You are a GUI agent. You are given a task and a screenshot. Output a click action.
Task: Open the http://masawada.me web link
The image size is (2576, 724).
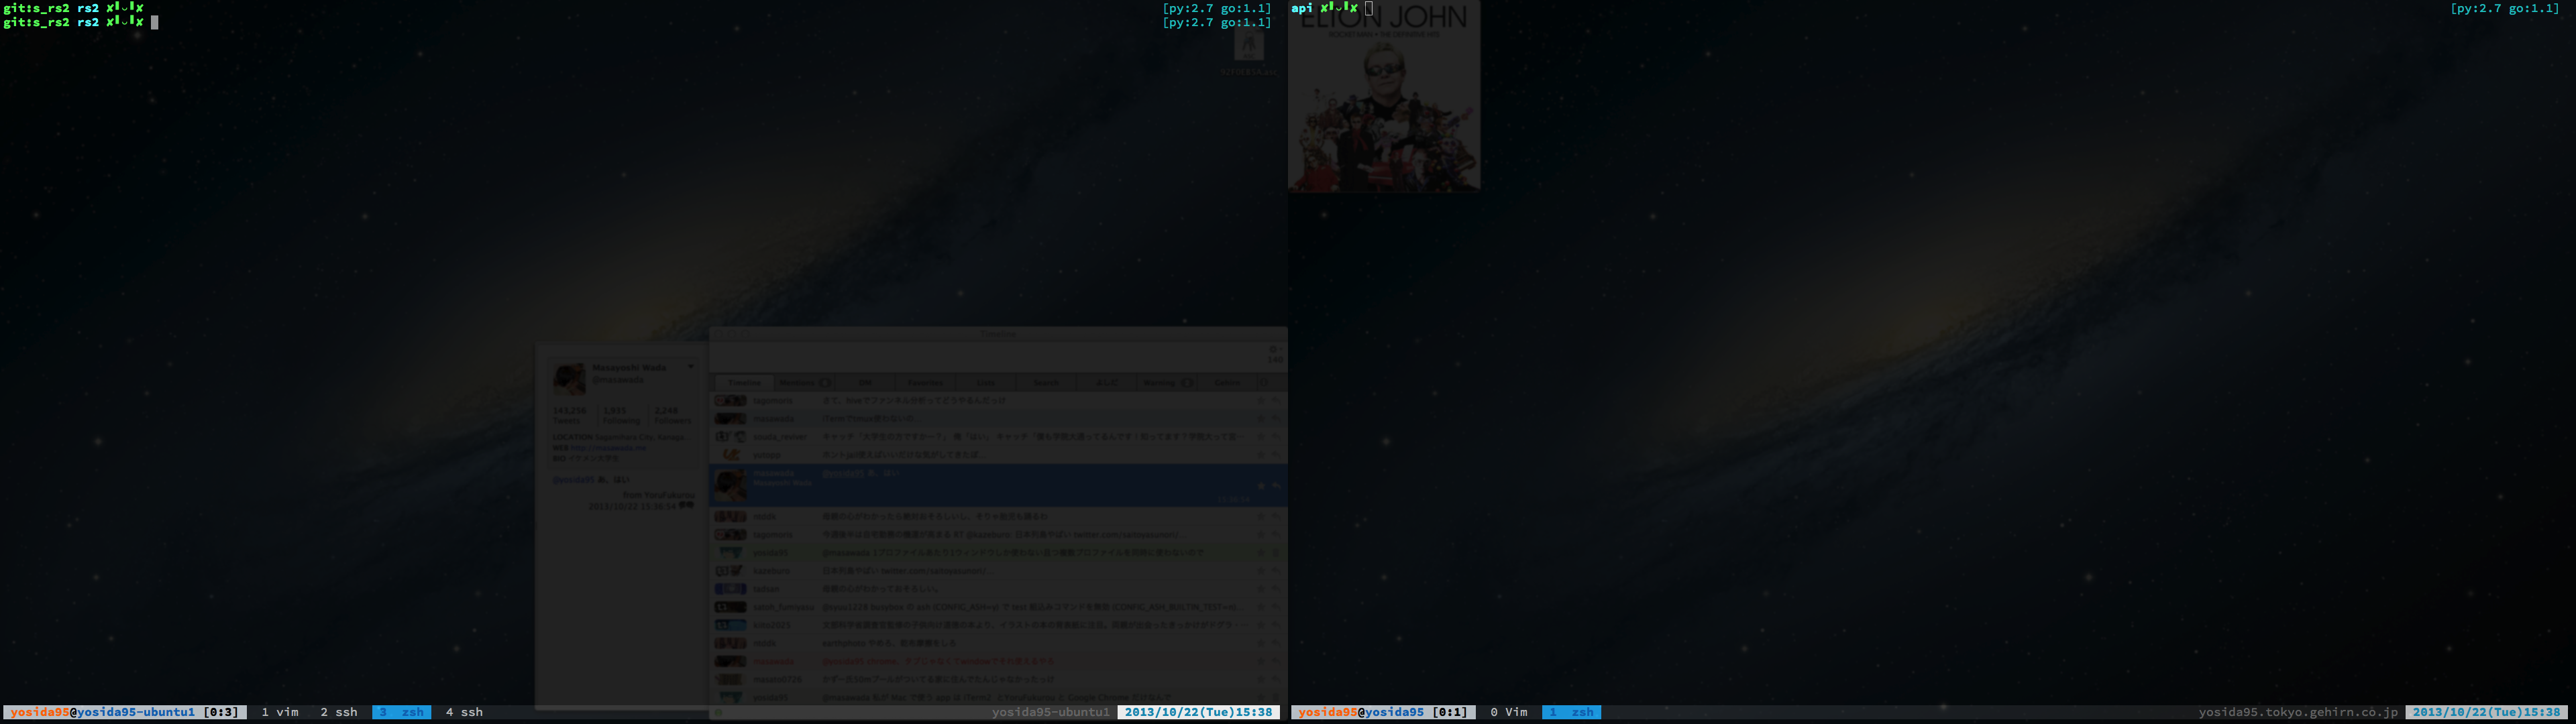tap(608, 448)
